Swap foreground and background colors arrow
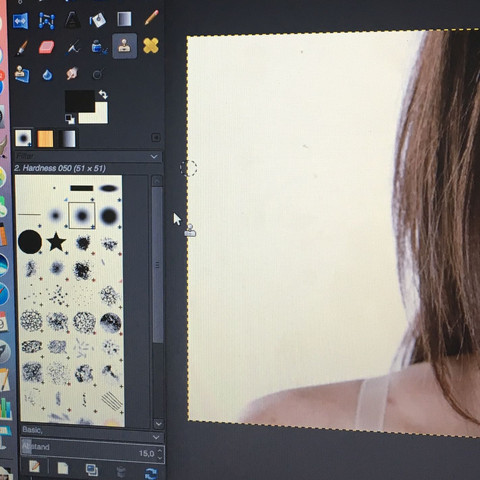This screenshot has height=480, width=480. coord(103,95)
